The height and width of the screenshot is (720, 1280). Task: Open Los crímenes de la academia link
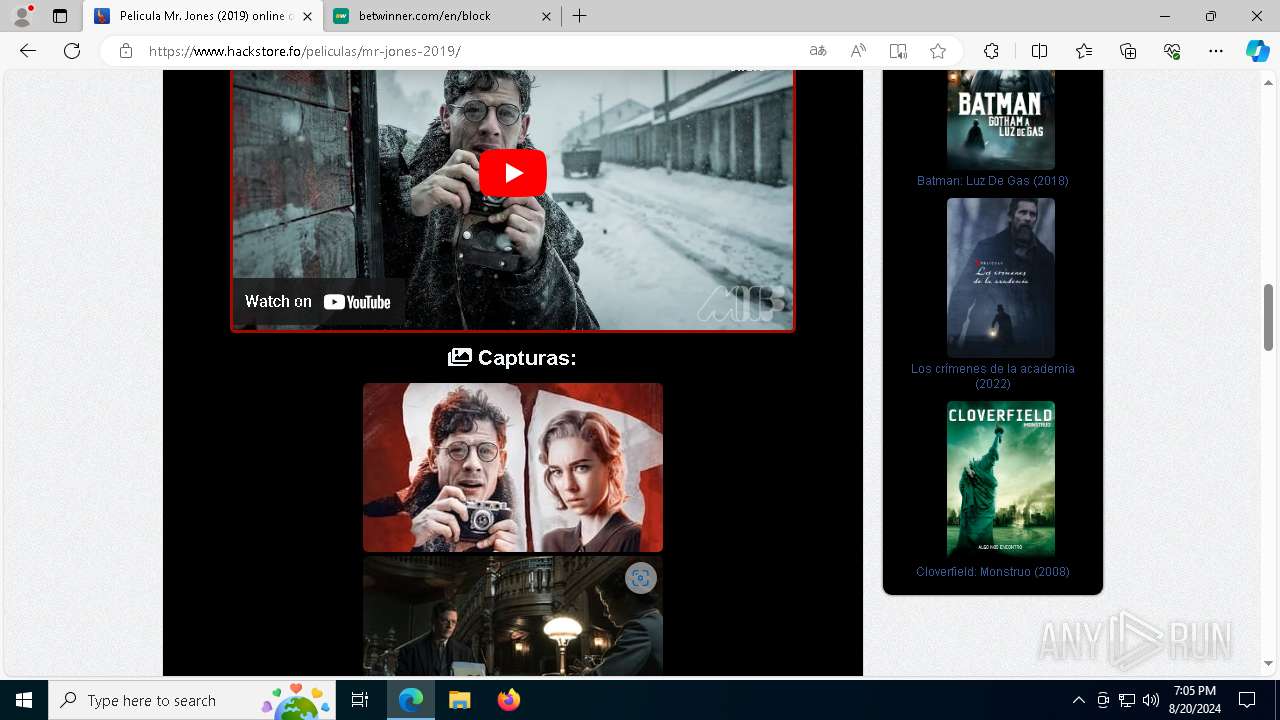pyautogui.click(x=993, y=376)
